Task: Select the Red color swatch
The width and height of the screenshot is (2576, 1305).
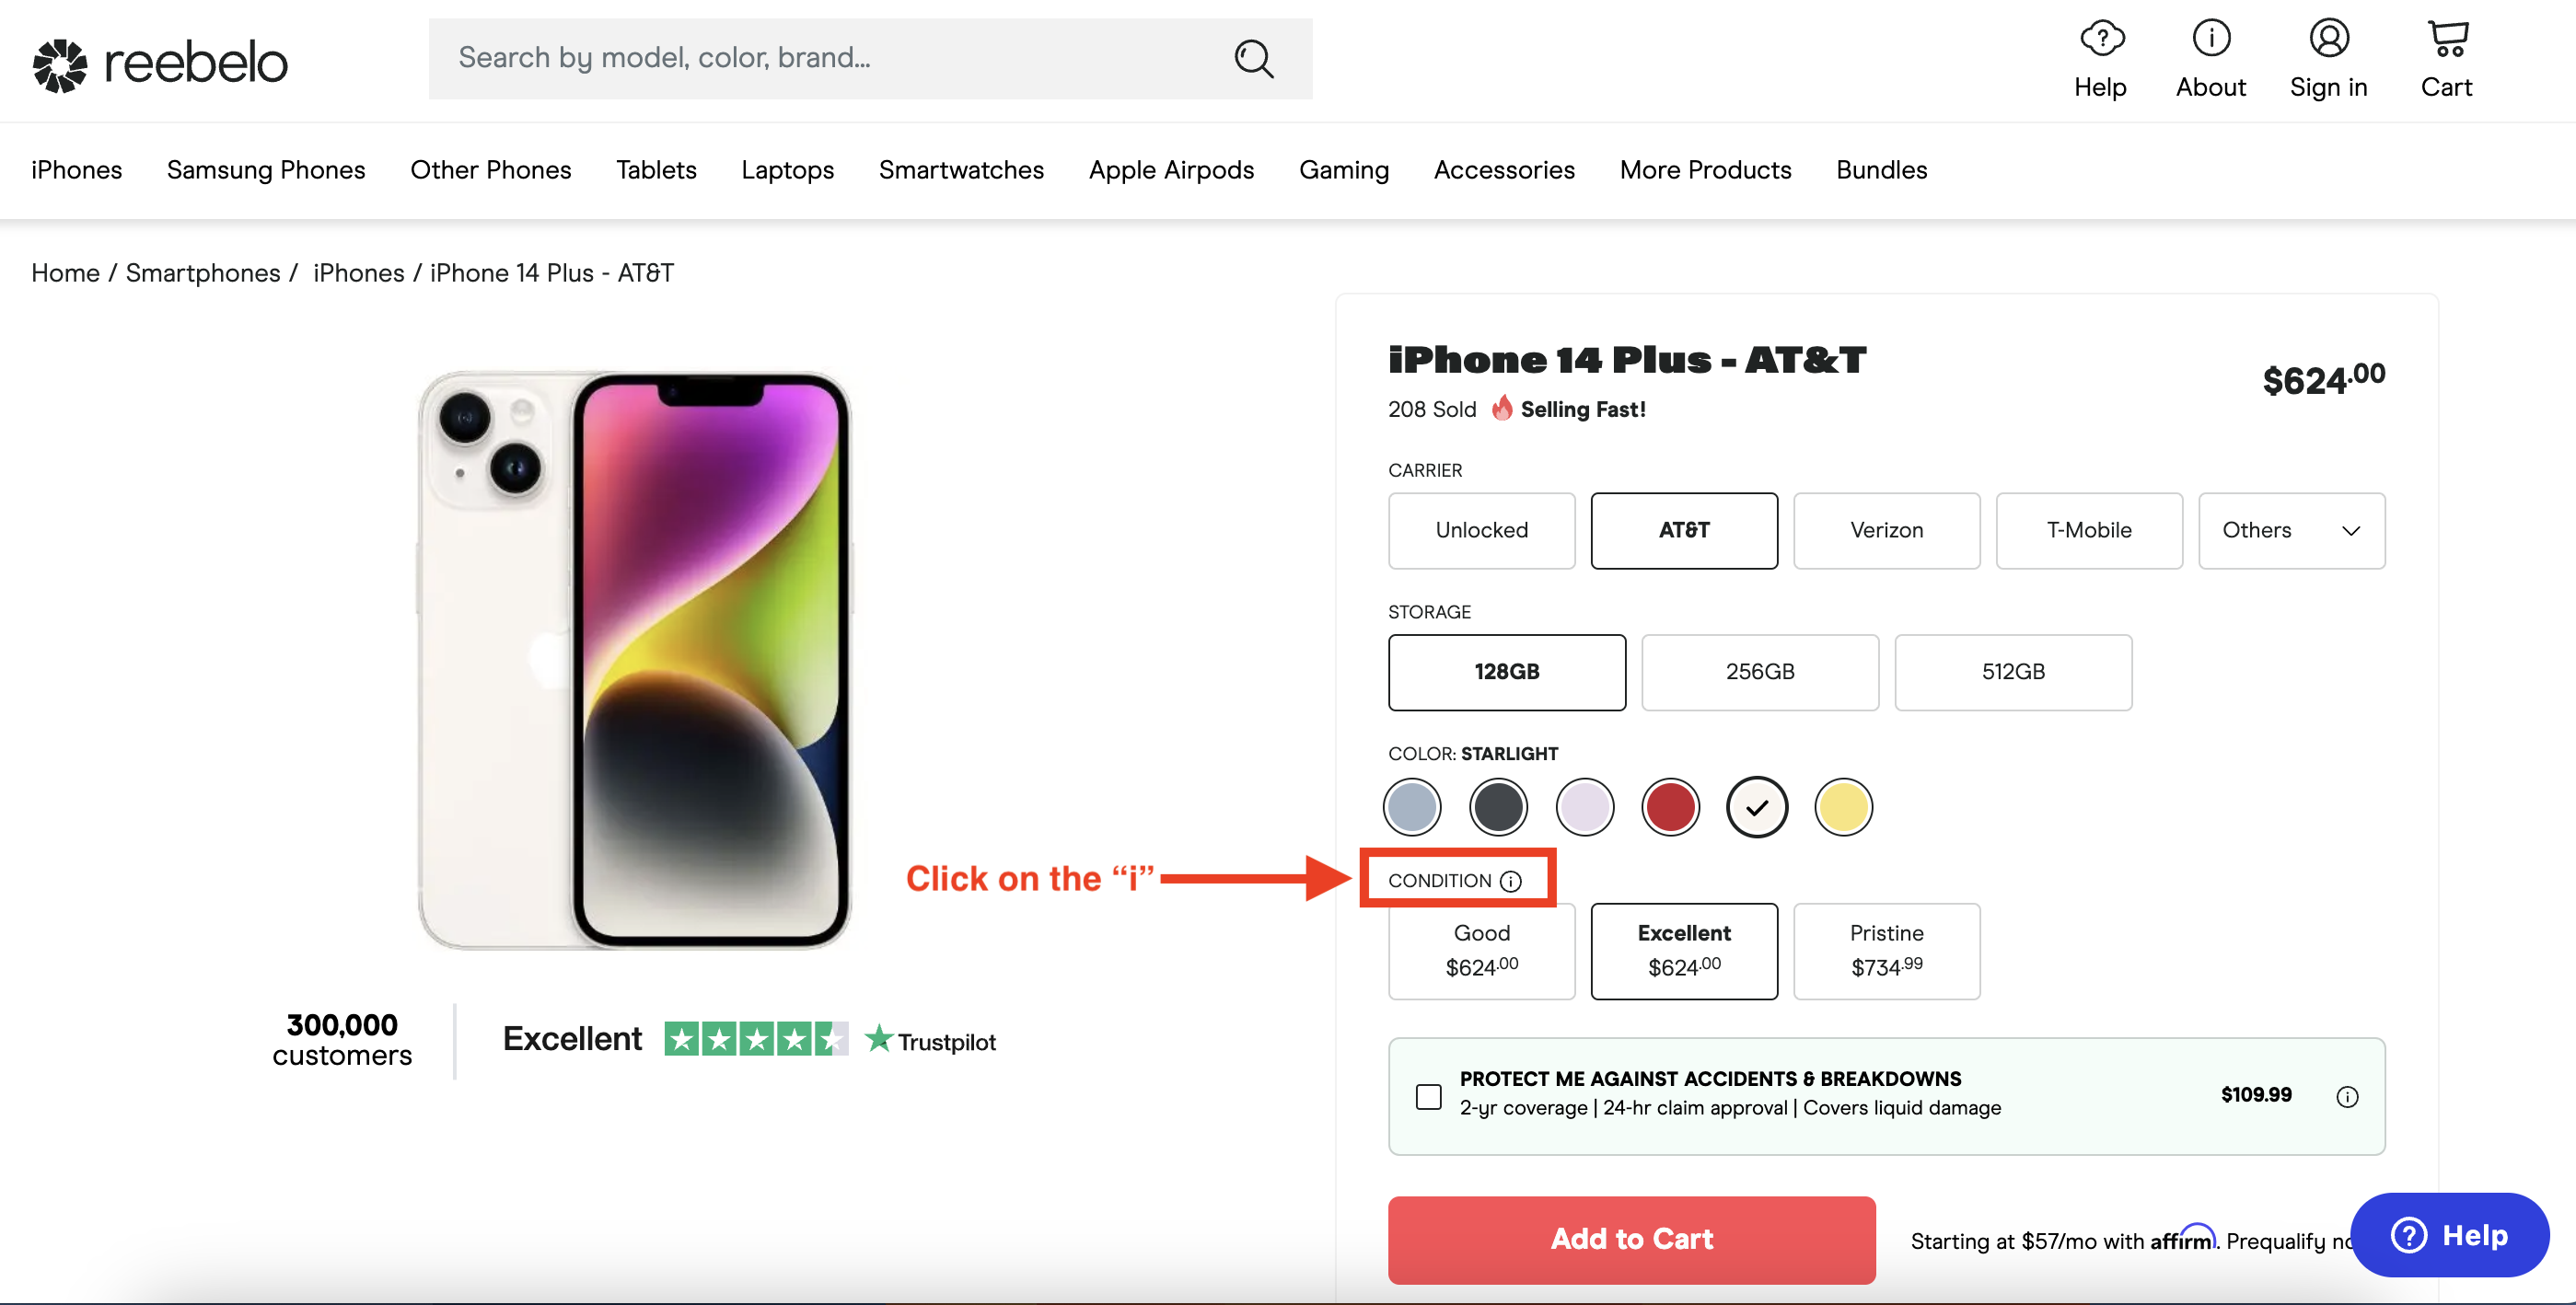Action: pos(1670,805)
